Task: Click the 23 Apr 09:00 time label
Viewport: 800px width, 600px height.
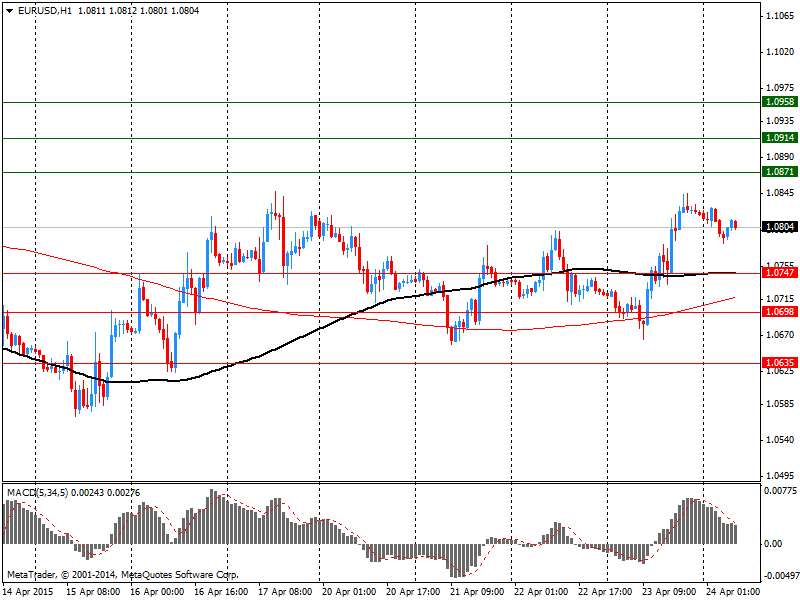Action: pyautogui.click(x=669, y=592)
